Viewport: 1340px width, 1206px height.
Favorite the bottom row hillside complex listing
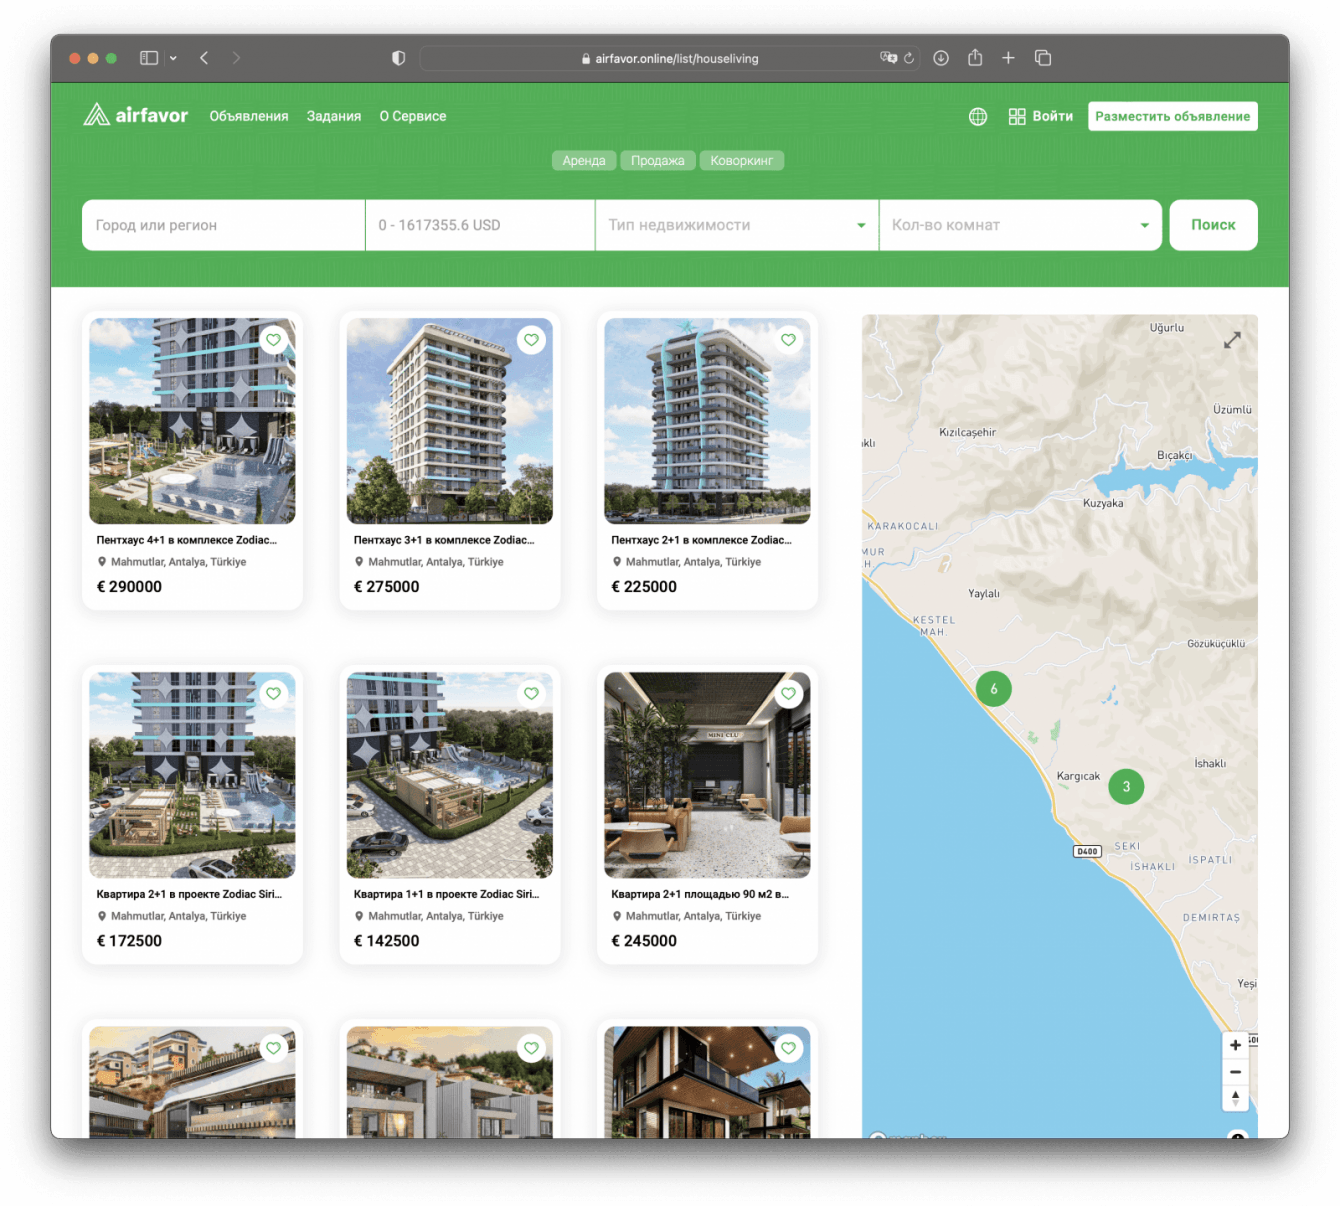pyautogui.click(x=274, y=1048)
